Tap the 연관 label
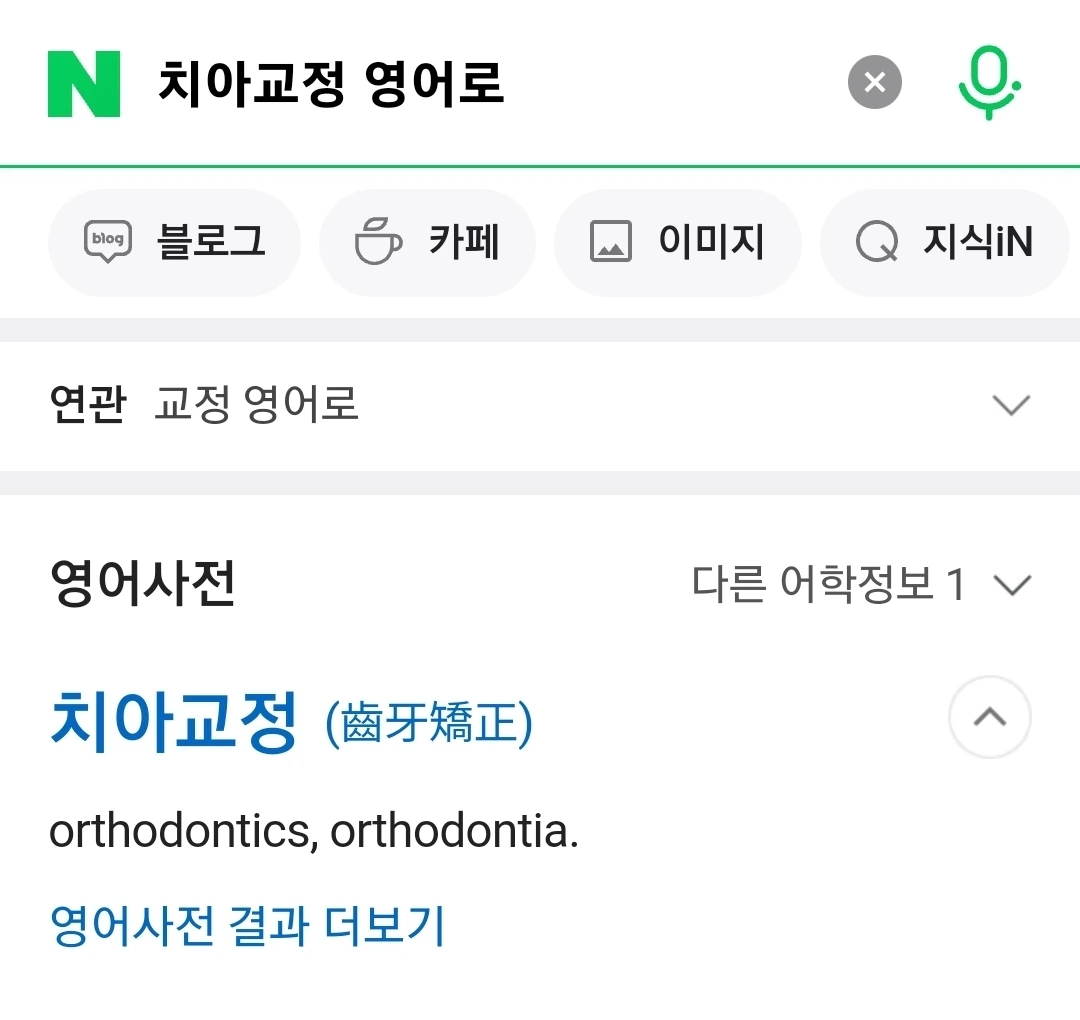The image size is (1080, 1020). [88, 405]
